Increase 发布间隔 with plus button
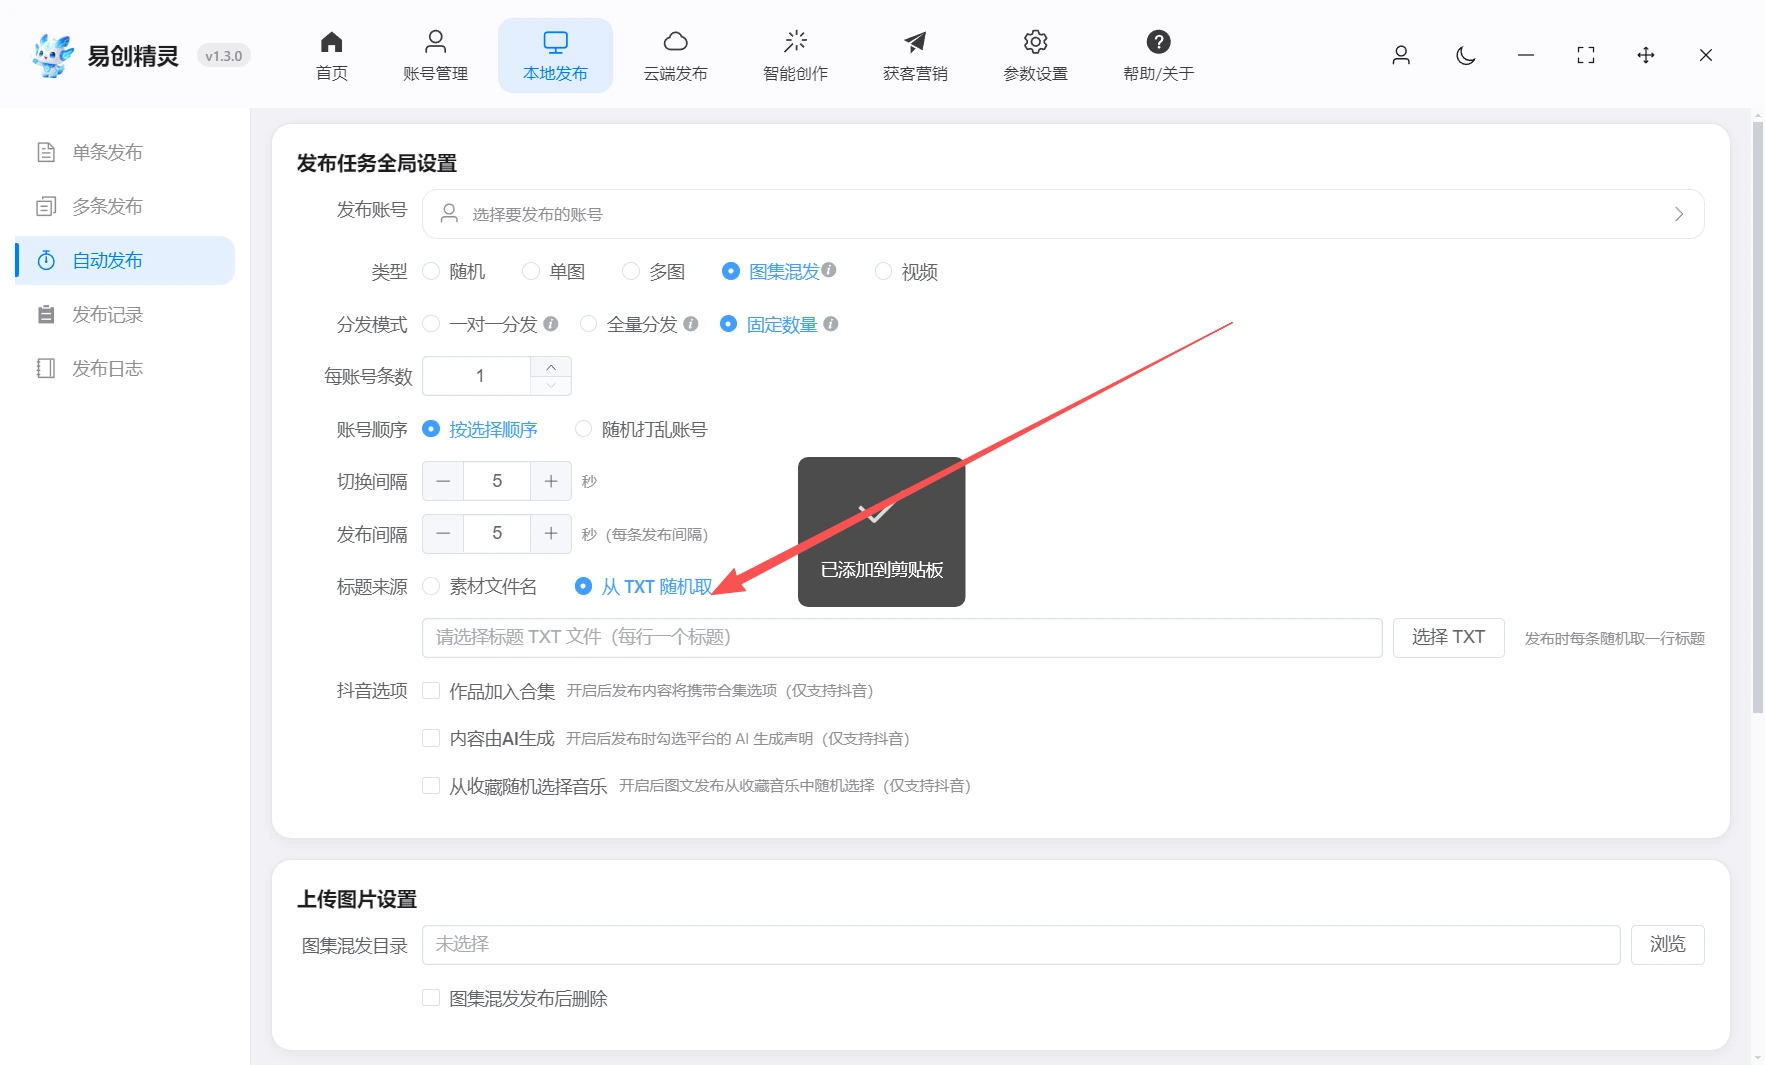 point(551,533)
